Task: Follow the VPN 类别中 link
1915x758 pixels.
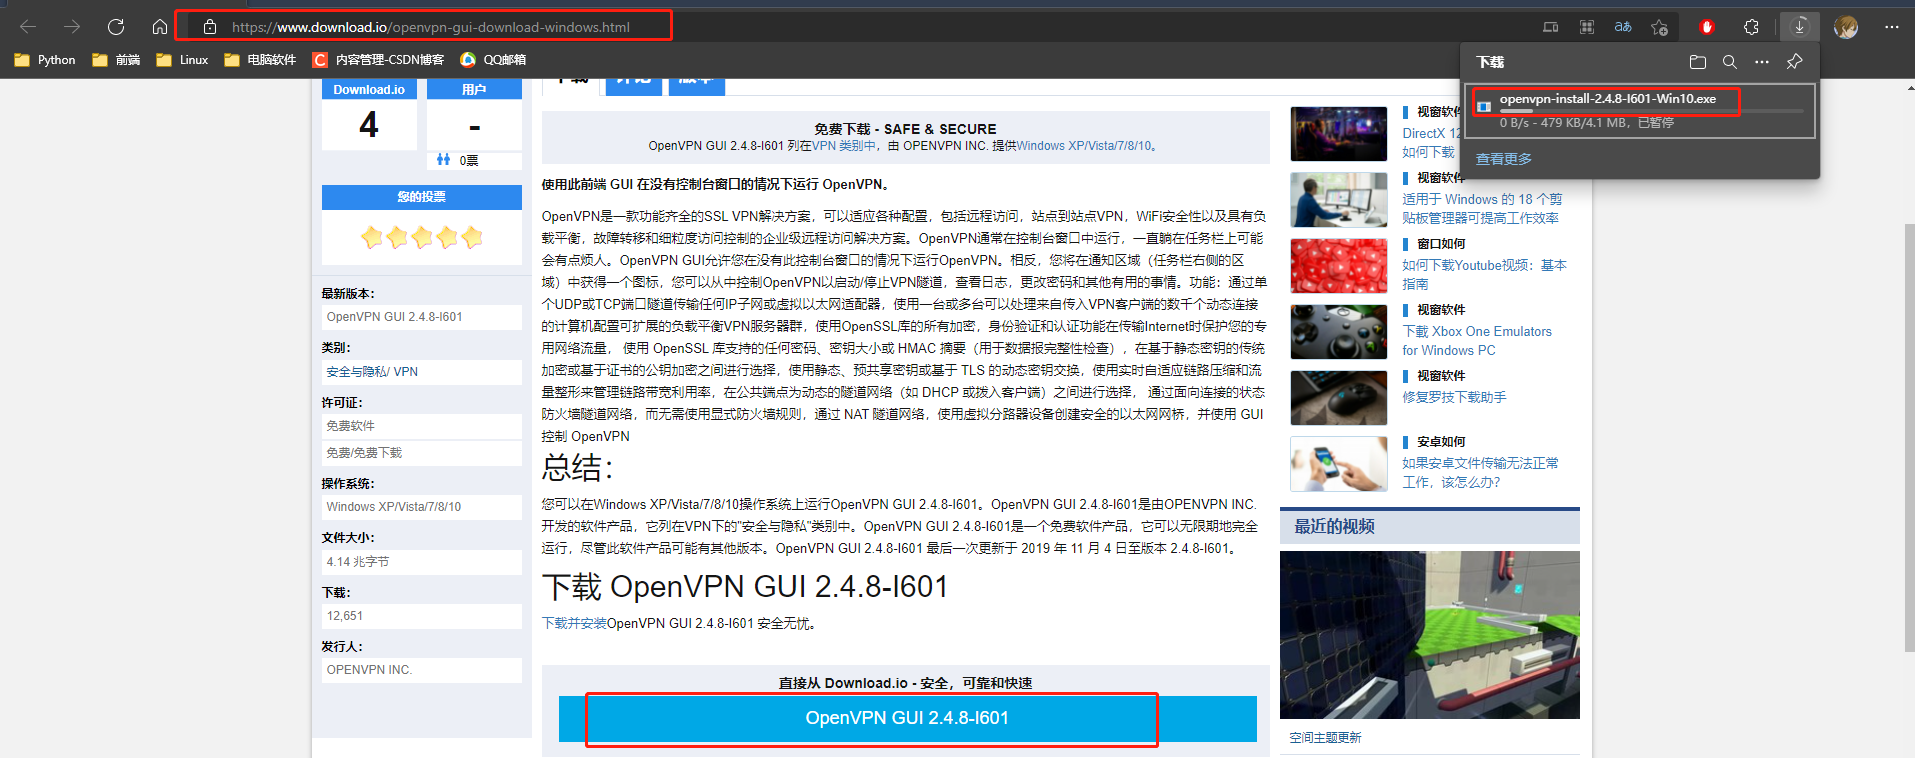Action: coord(844,146)
